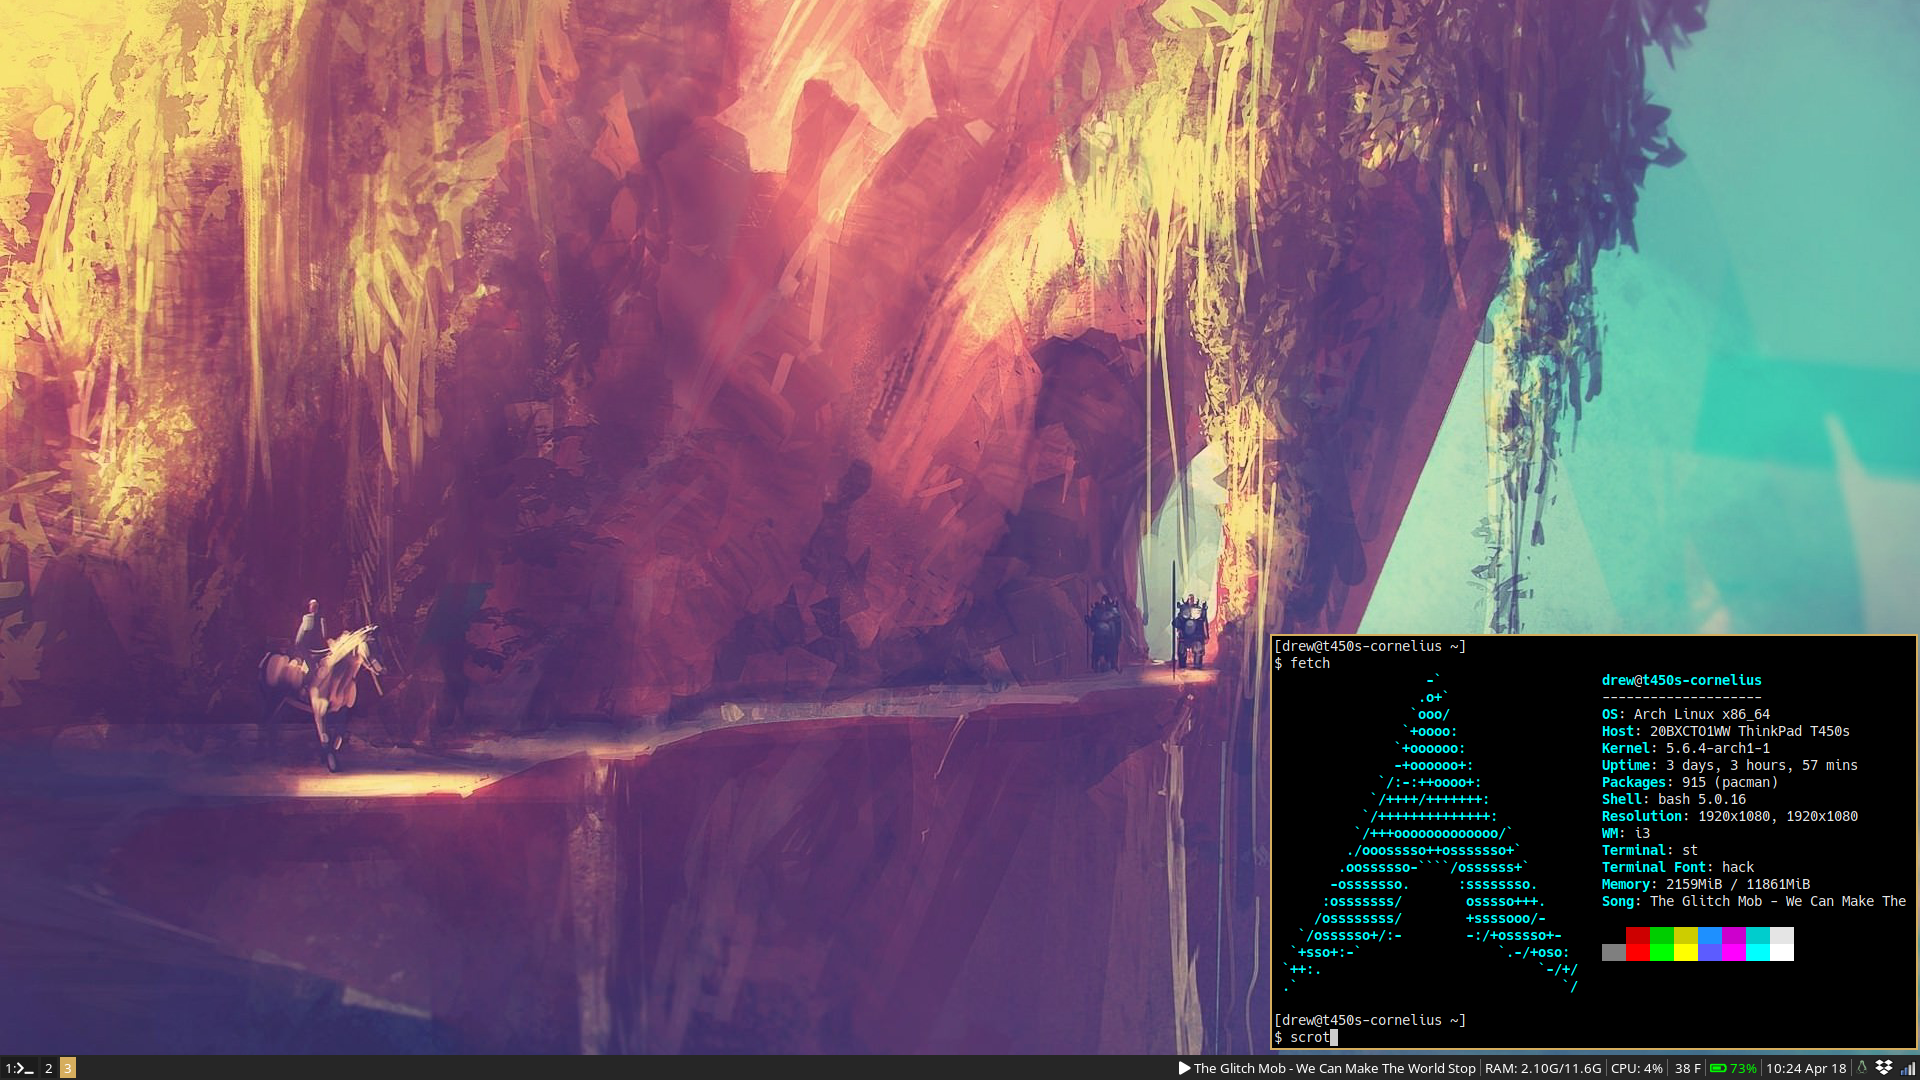Open the Dropbox tray icon

[1884, 1068]
